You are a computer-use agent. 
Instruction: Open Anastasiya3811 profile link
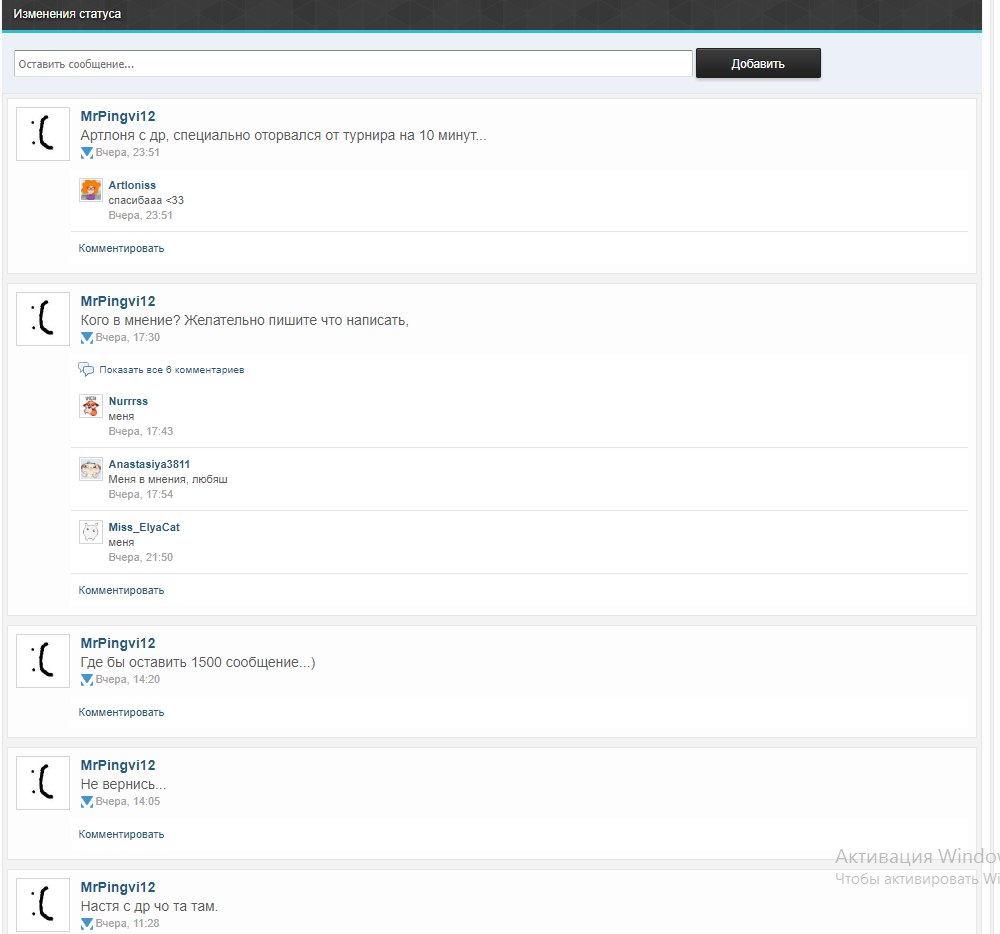pos(149,464)
